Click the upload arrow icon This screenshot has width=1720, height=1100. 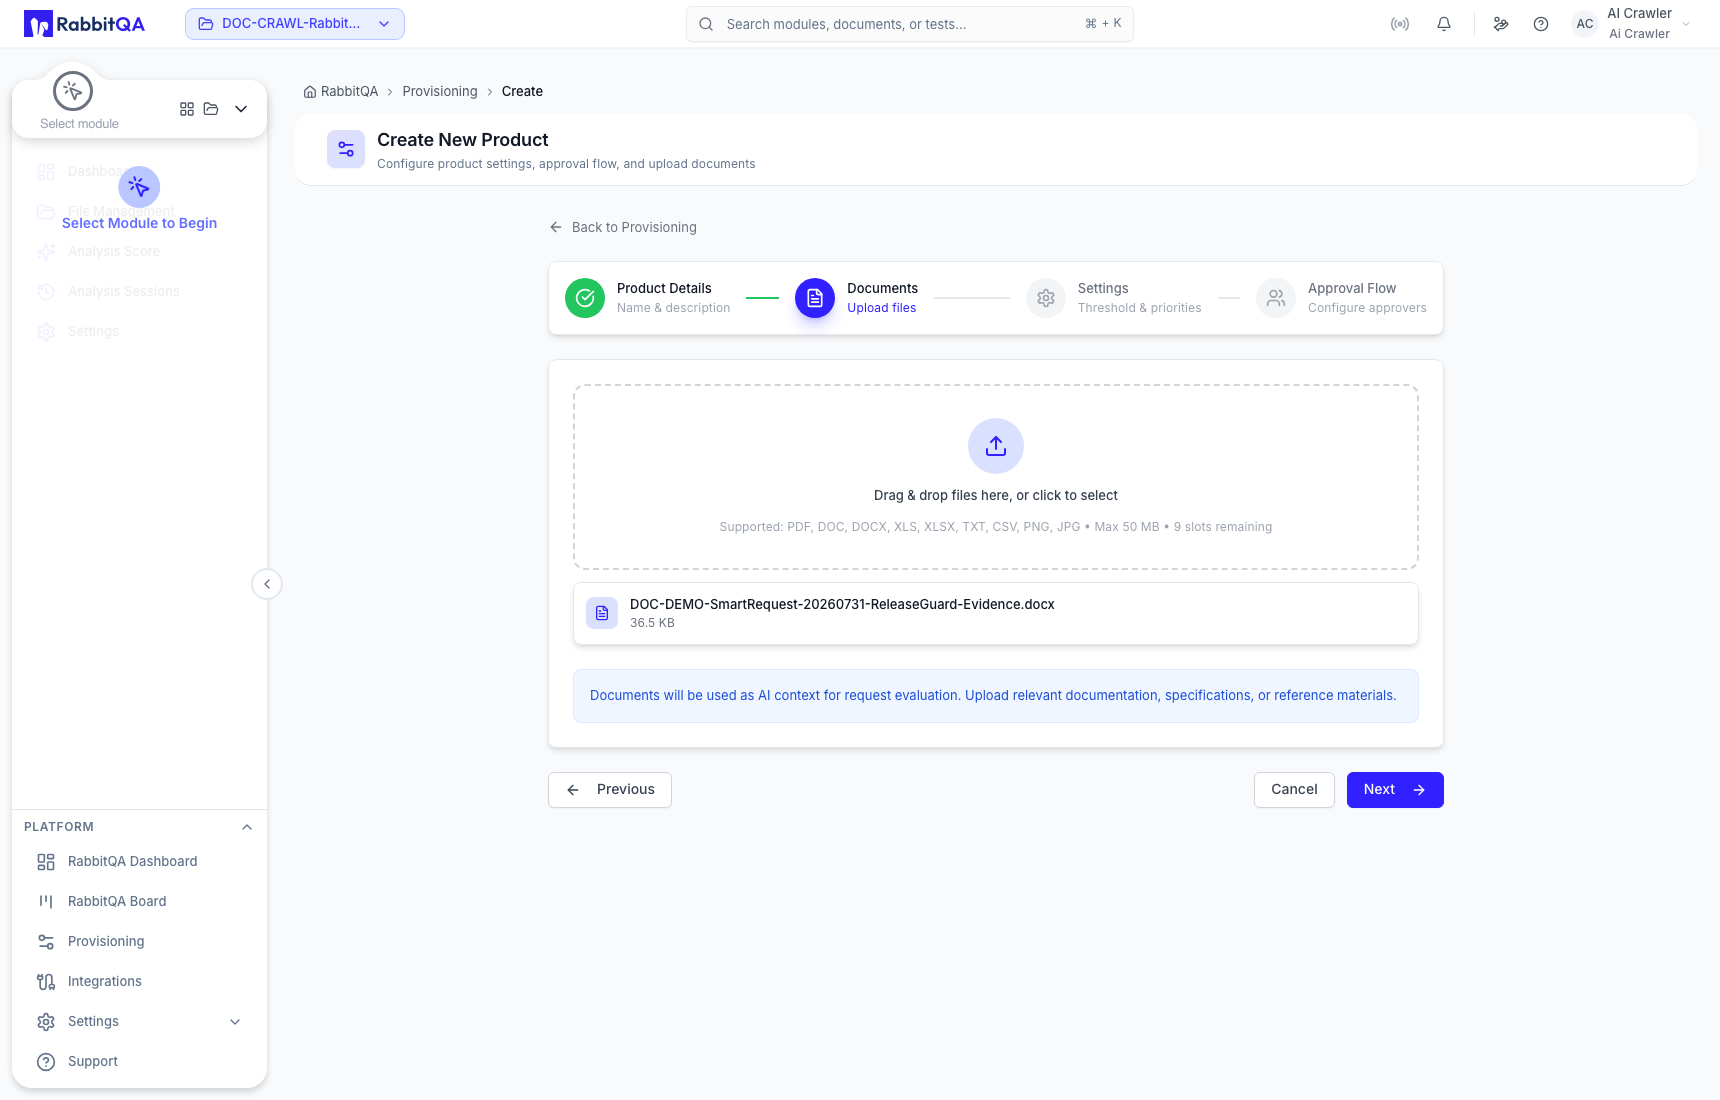996,446
